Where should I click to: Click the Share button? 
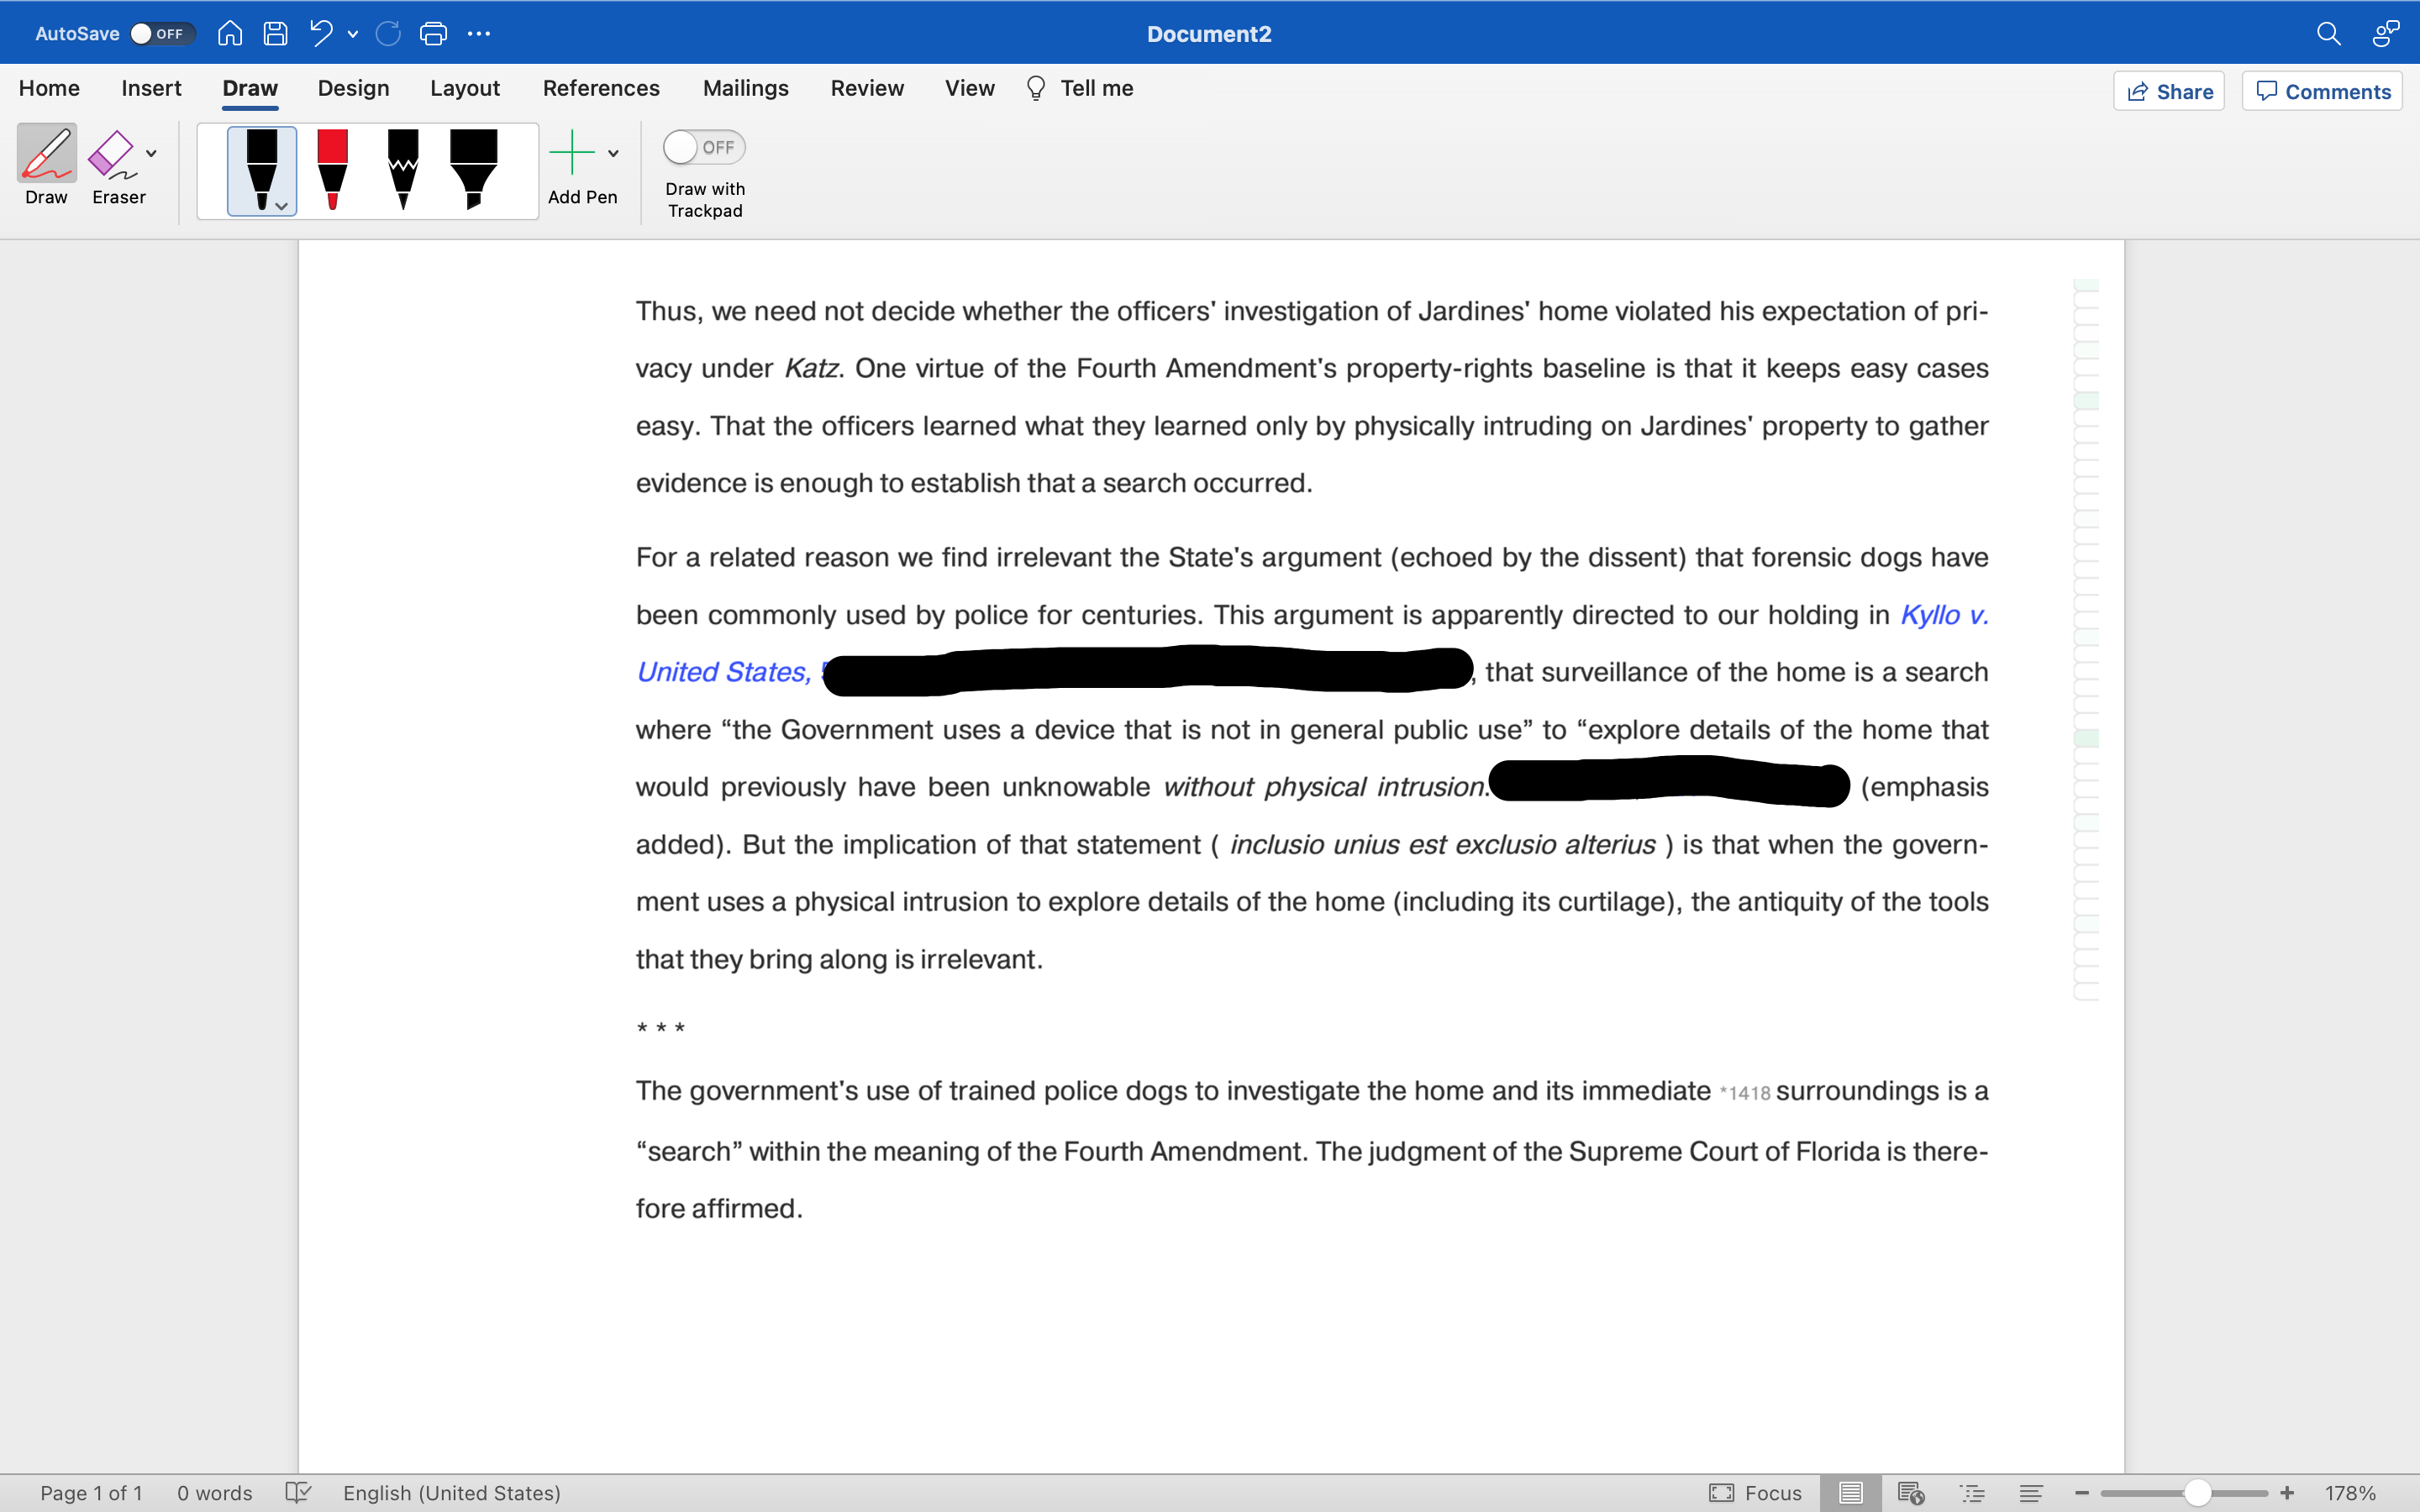tap(2168, 92)
